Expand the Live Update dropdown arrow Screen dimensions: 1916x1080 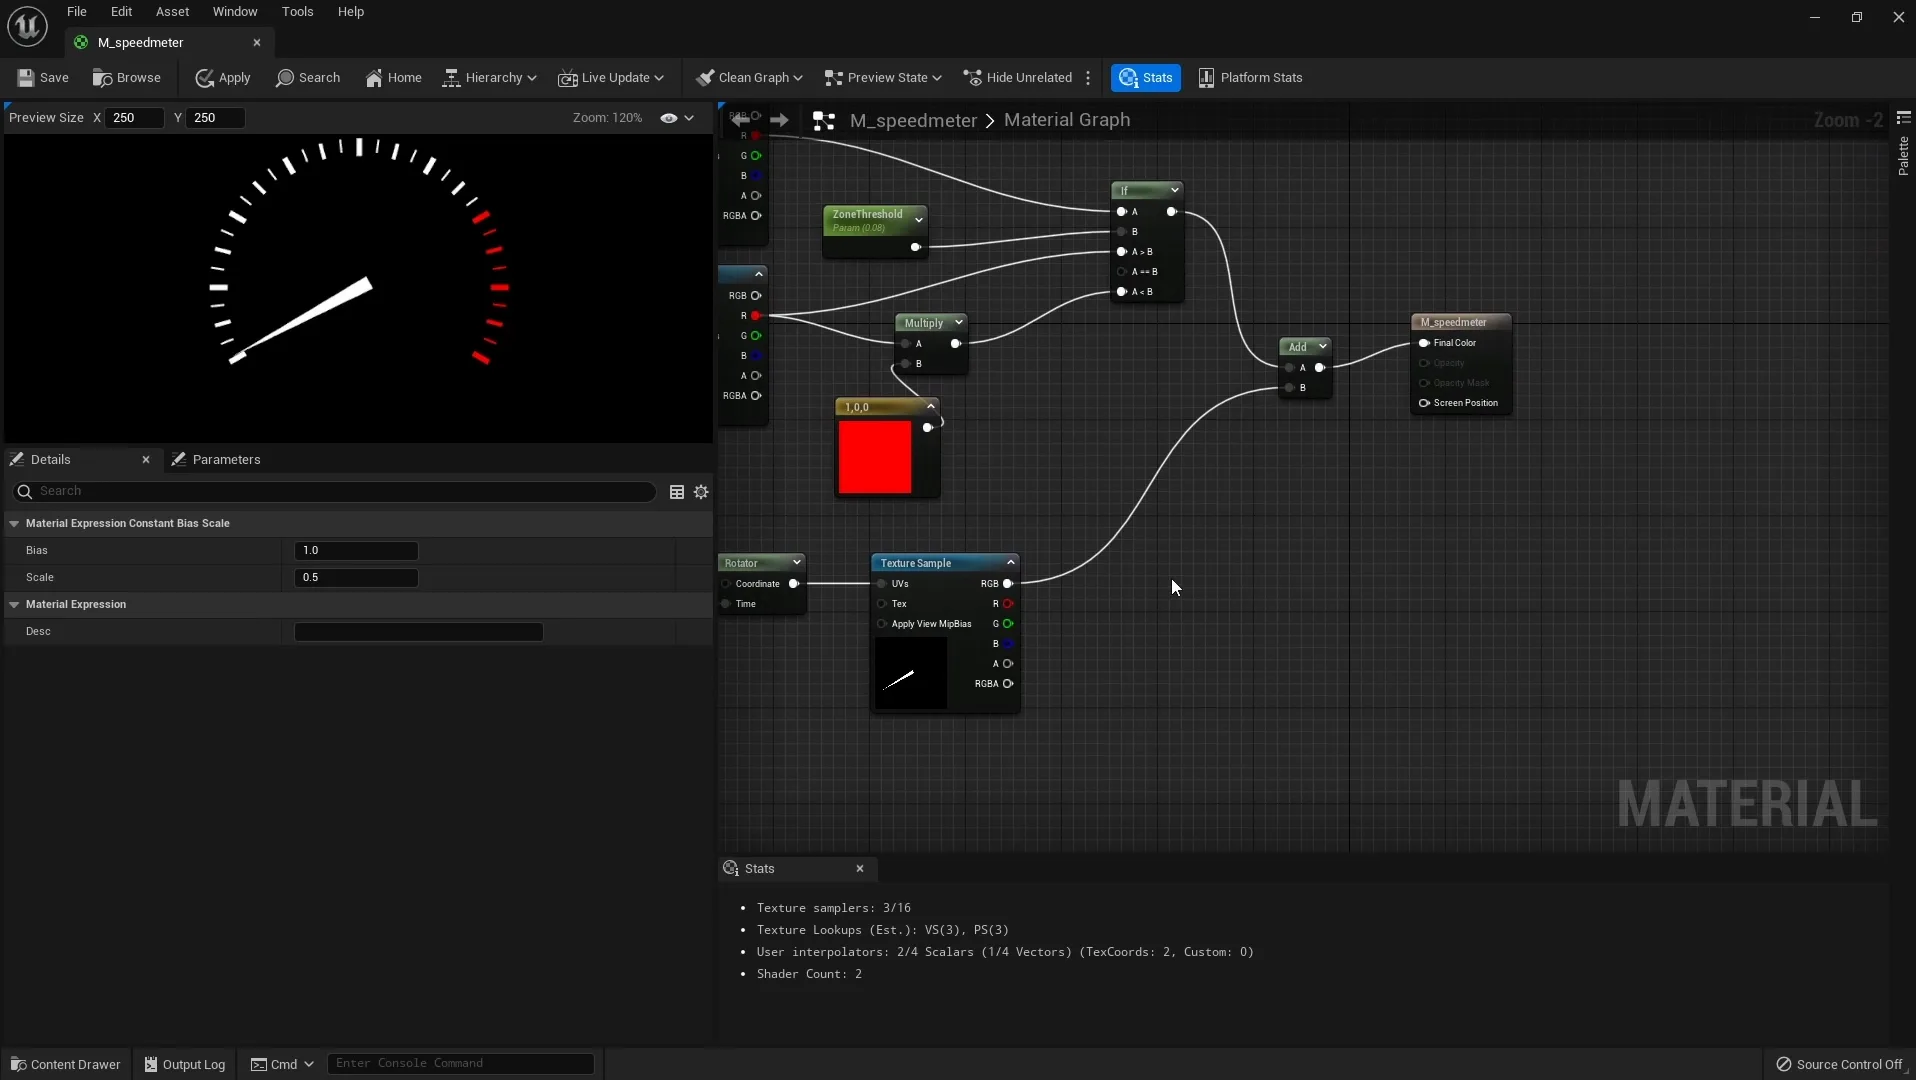pyautogui.click(x=659, y=77)
